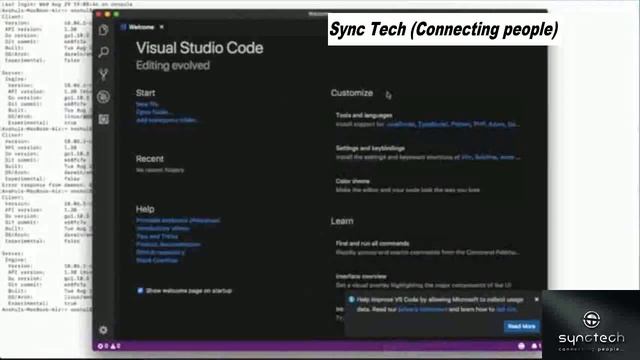Click the 'Recent' section heading

tap(150, 159)
